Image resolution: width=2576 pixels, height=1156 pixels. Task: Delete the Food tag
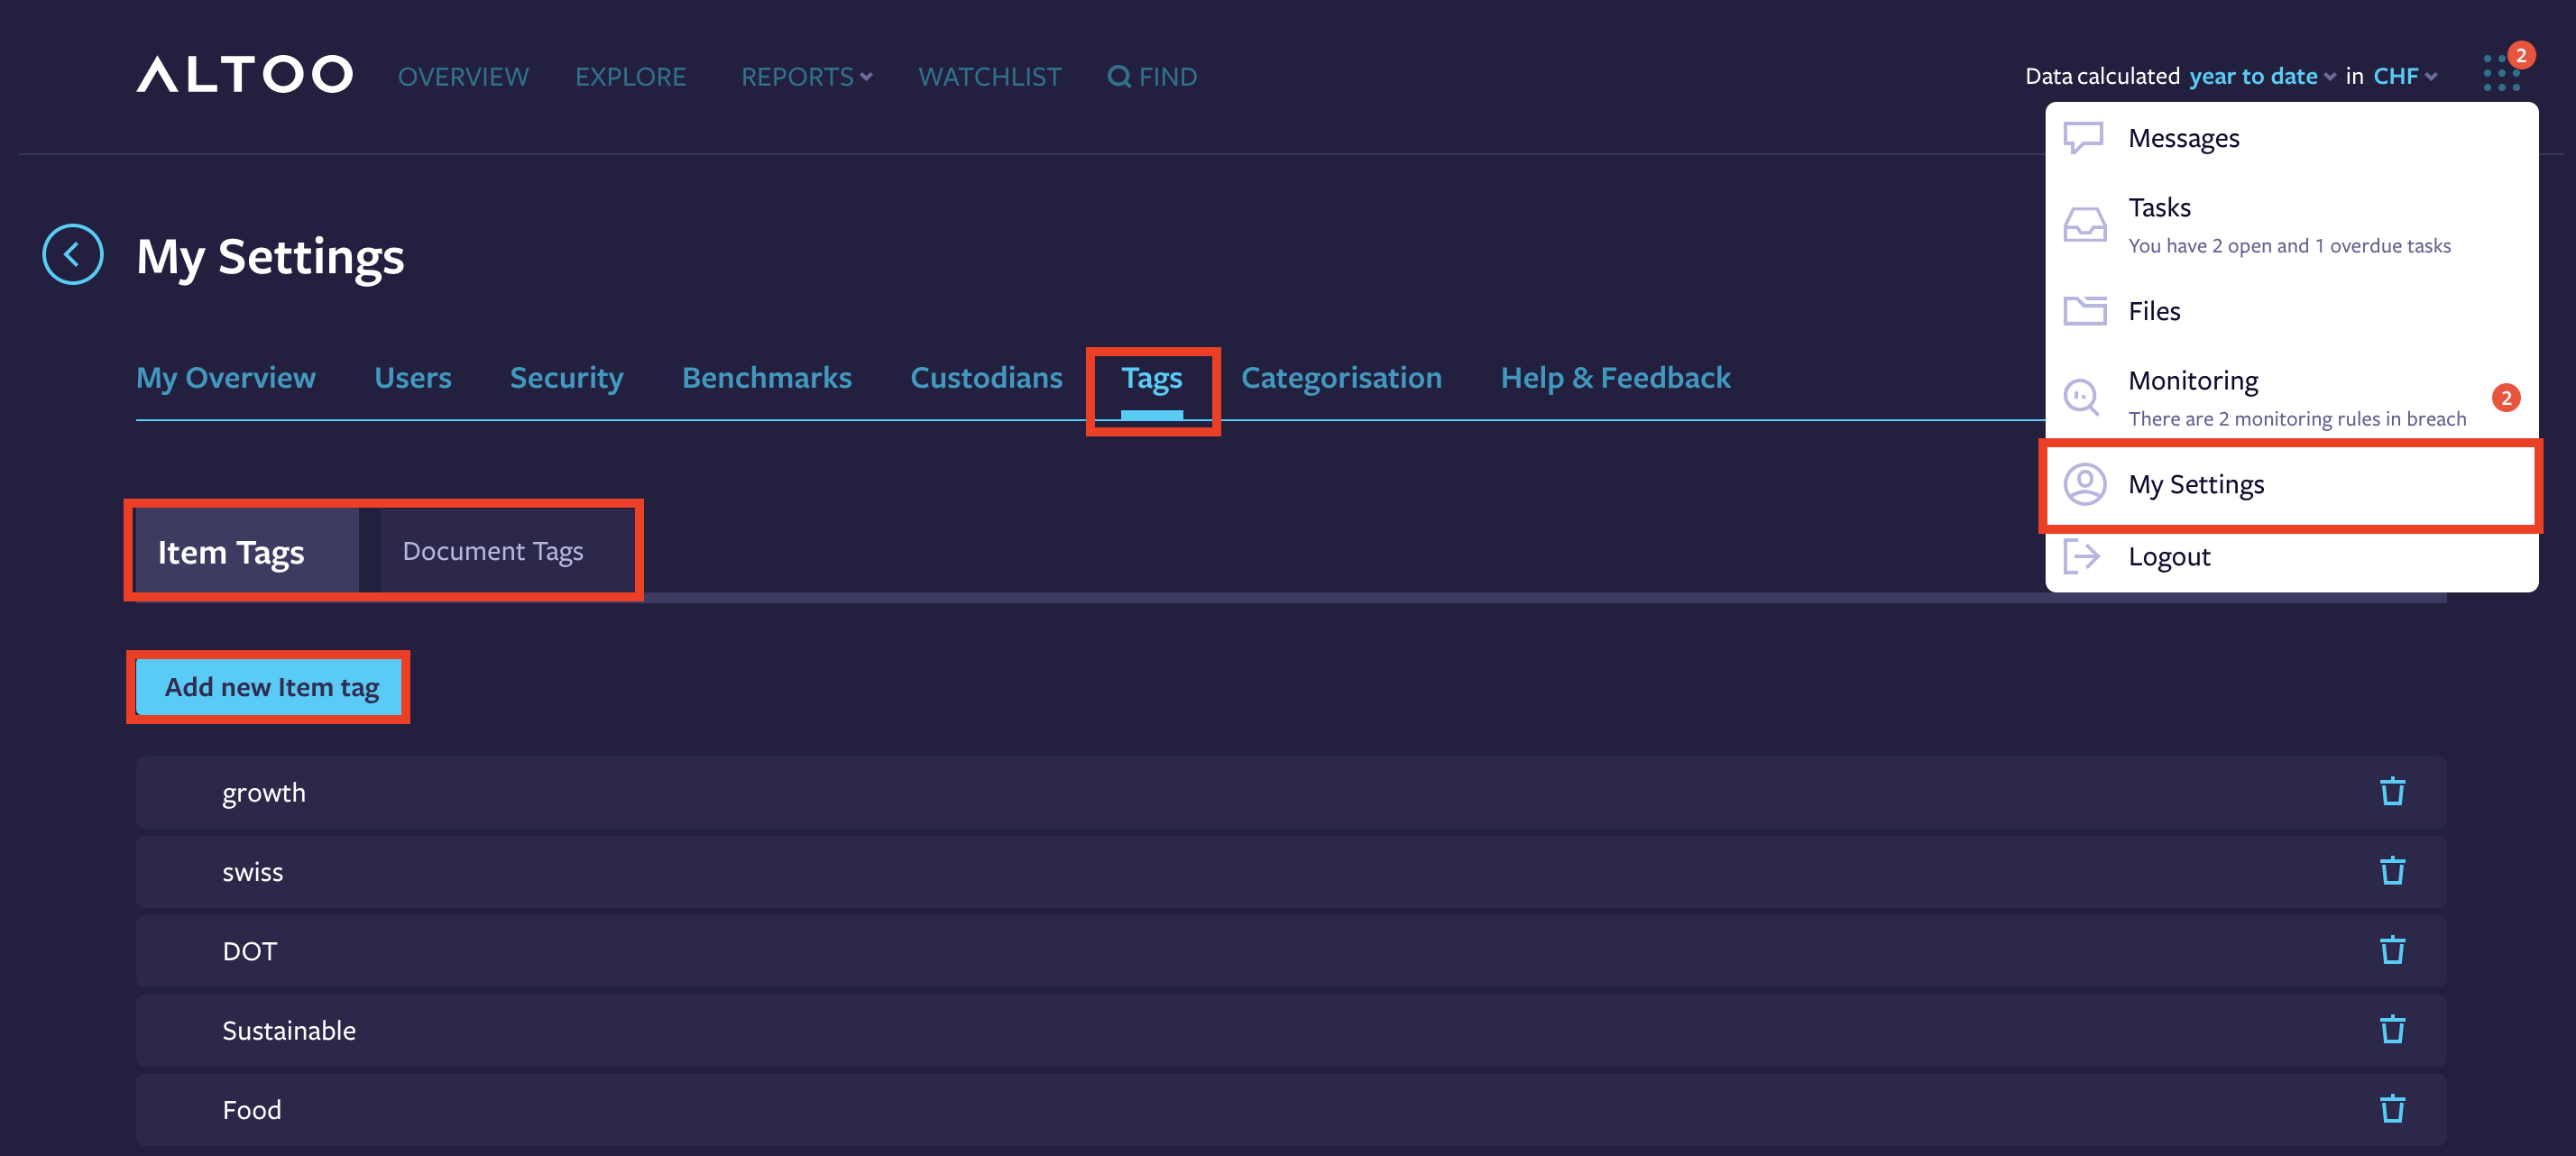pyautogui.click(x=2392, y=1108)
